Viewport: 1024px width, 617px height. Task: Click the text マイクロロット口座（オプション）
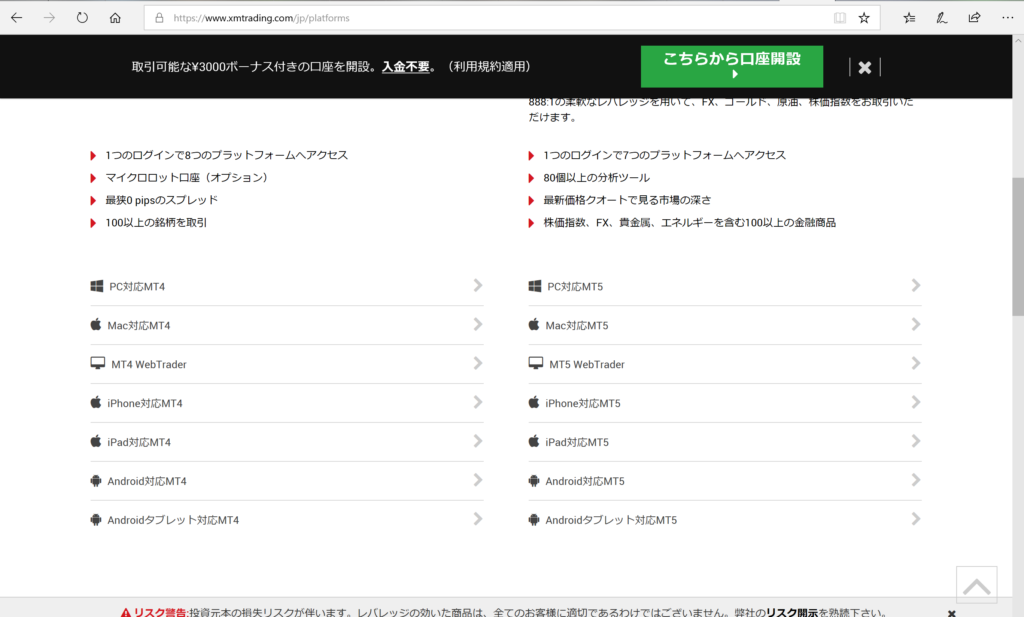[x=187, y=178]
